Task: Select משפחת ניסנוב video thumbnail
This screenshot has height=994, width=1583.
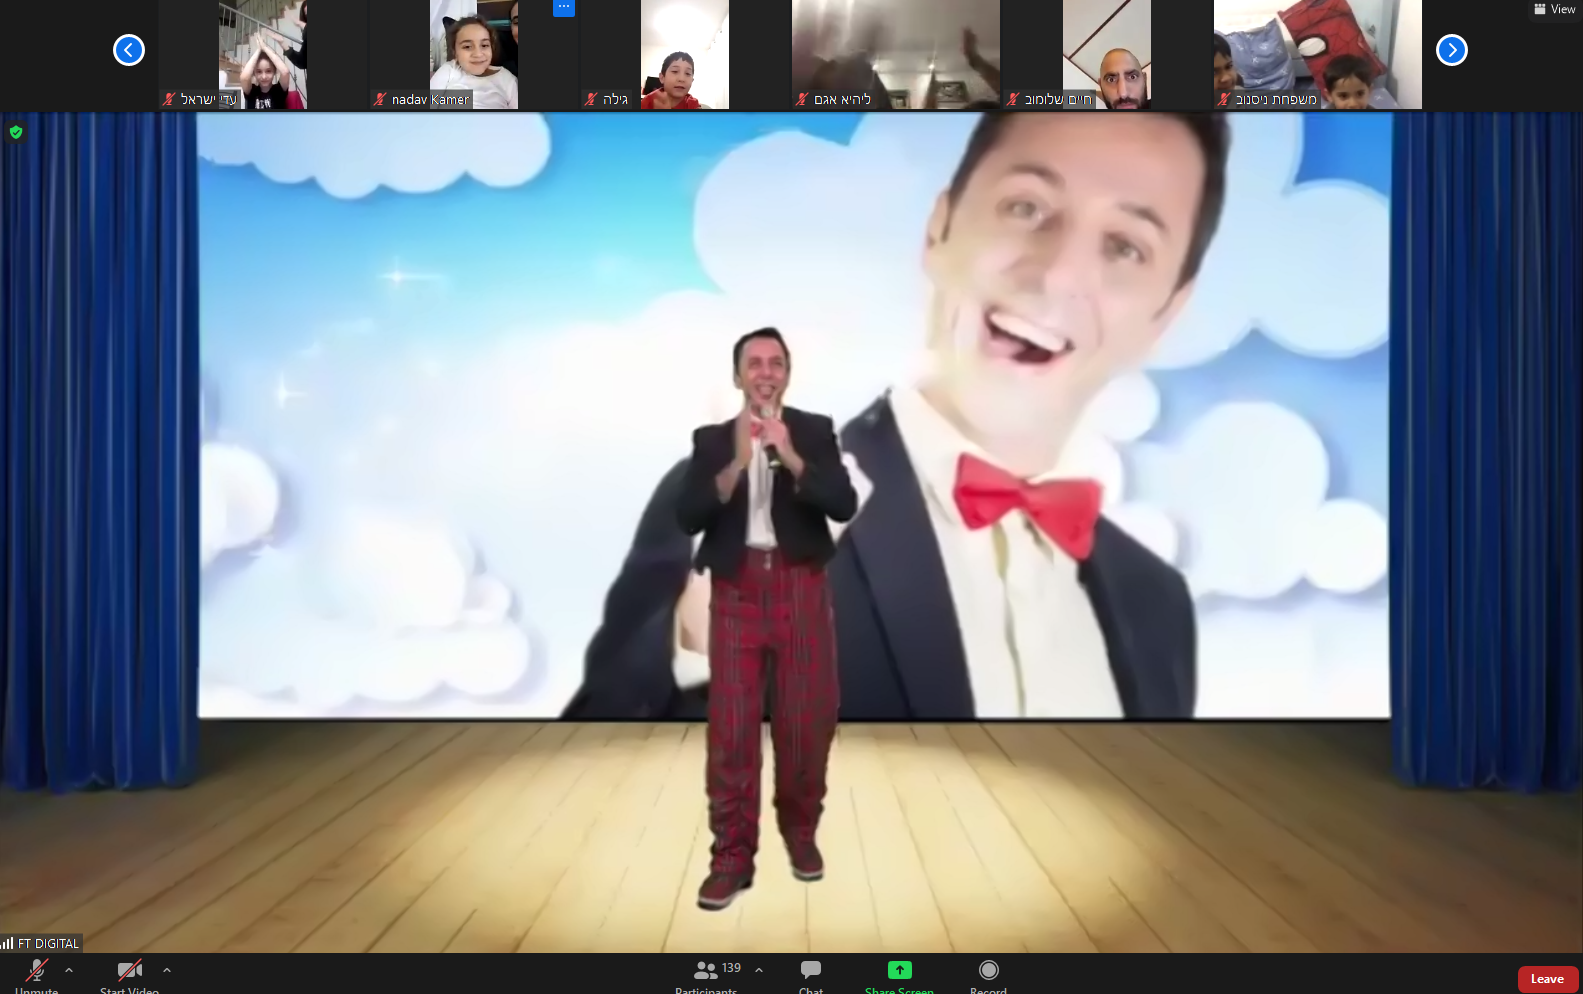Action: 1317,50
